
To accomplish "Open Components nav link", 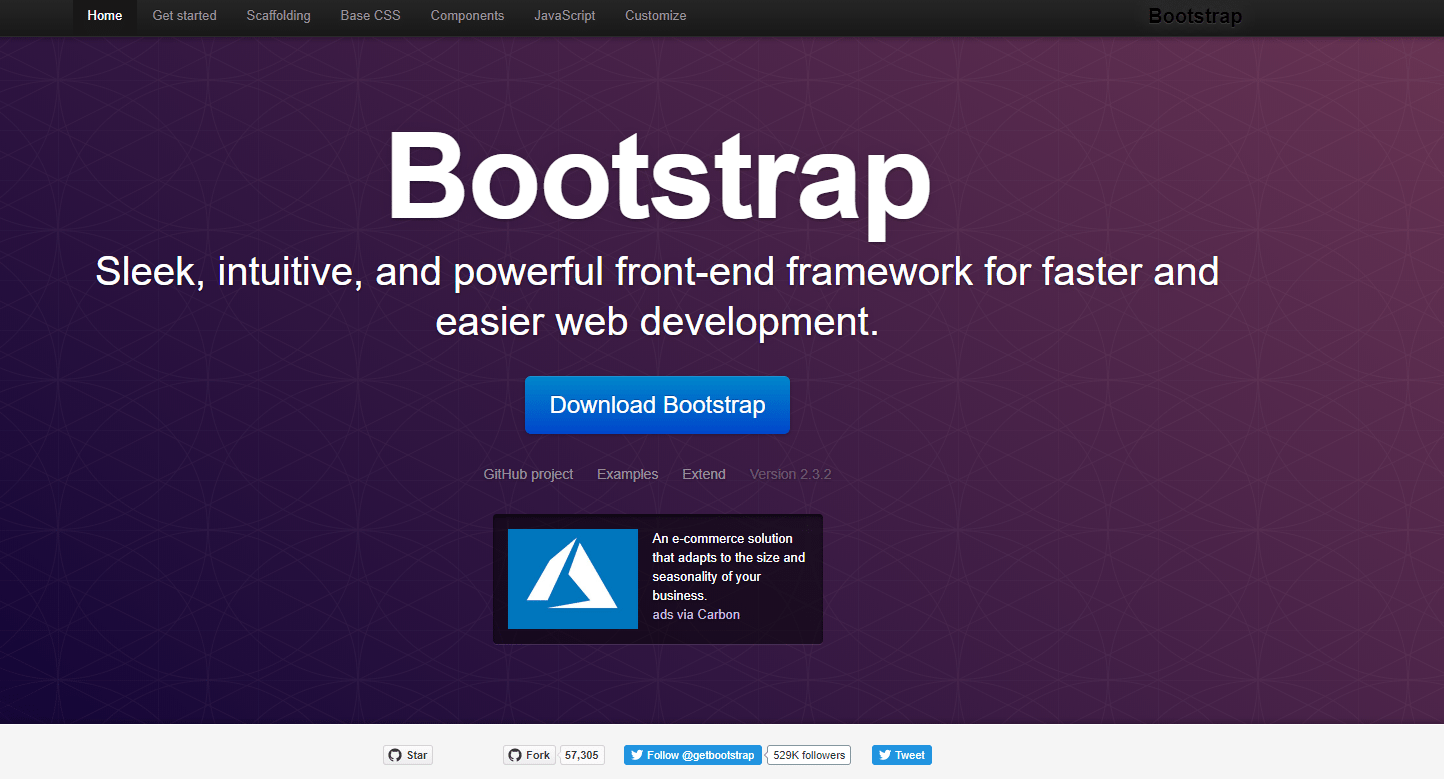I will click(467, 16).
